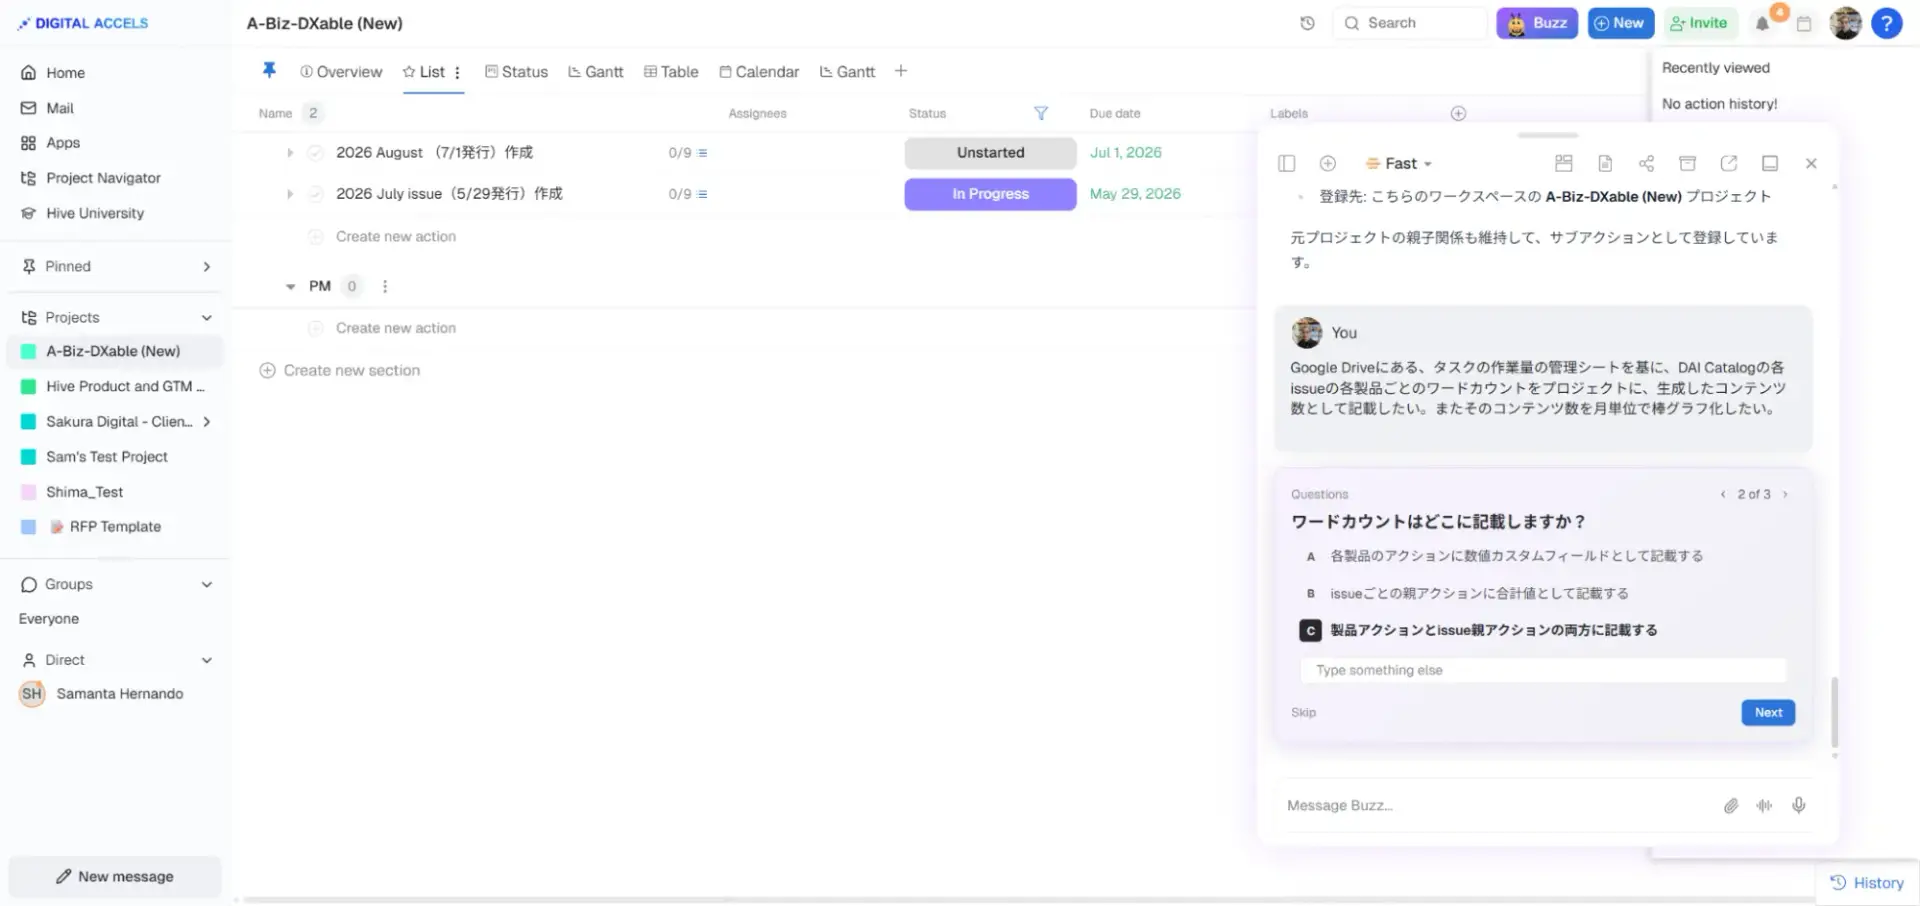Click the pin icon beside Overview
This screenshot has height=906, width=1920.
[269, 70]
